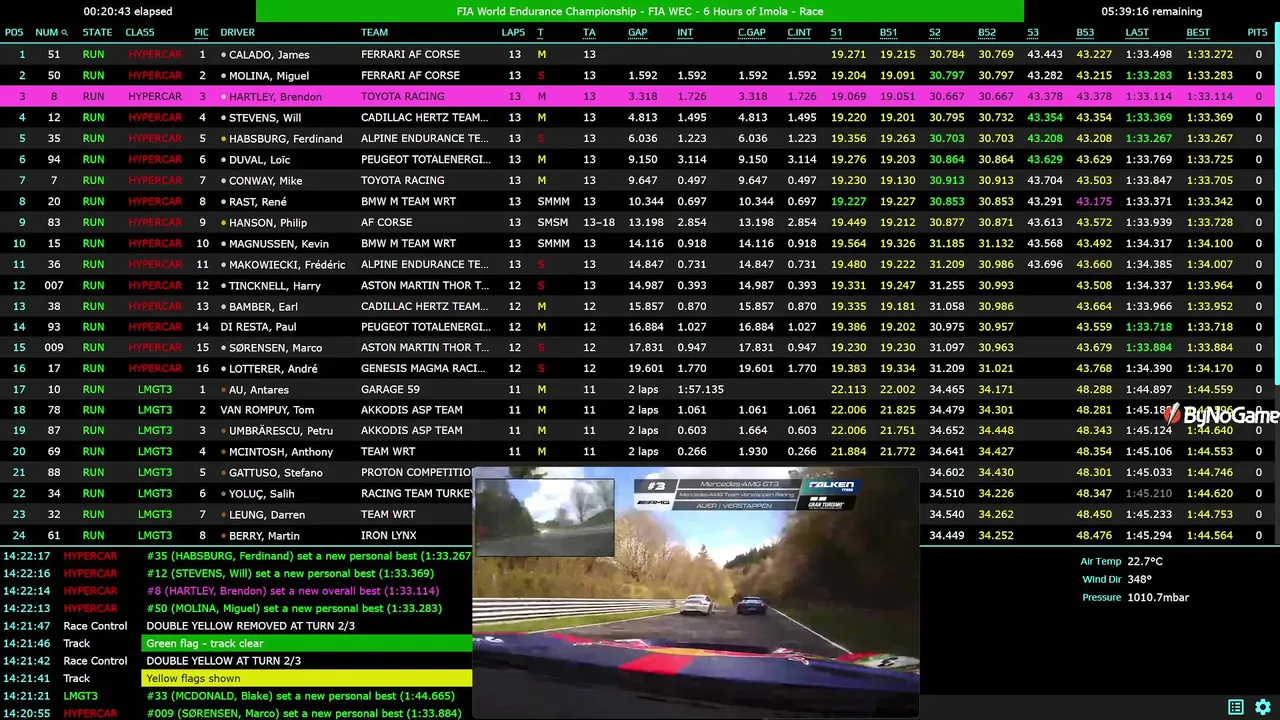Click the LAPS column header
Screen dimensions: 1280x720
tap(513, 33)
